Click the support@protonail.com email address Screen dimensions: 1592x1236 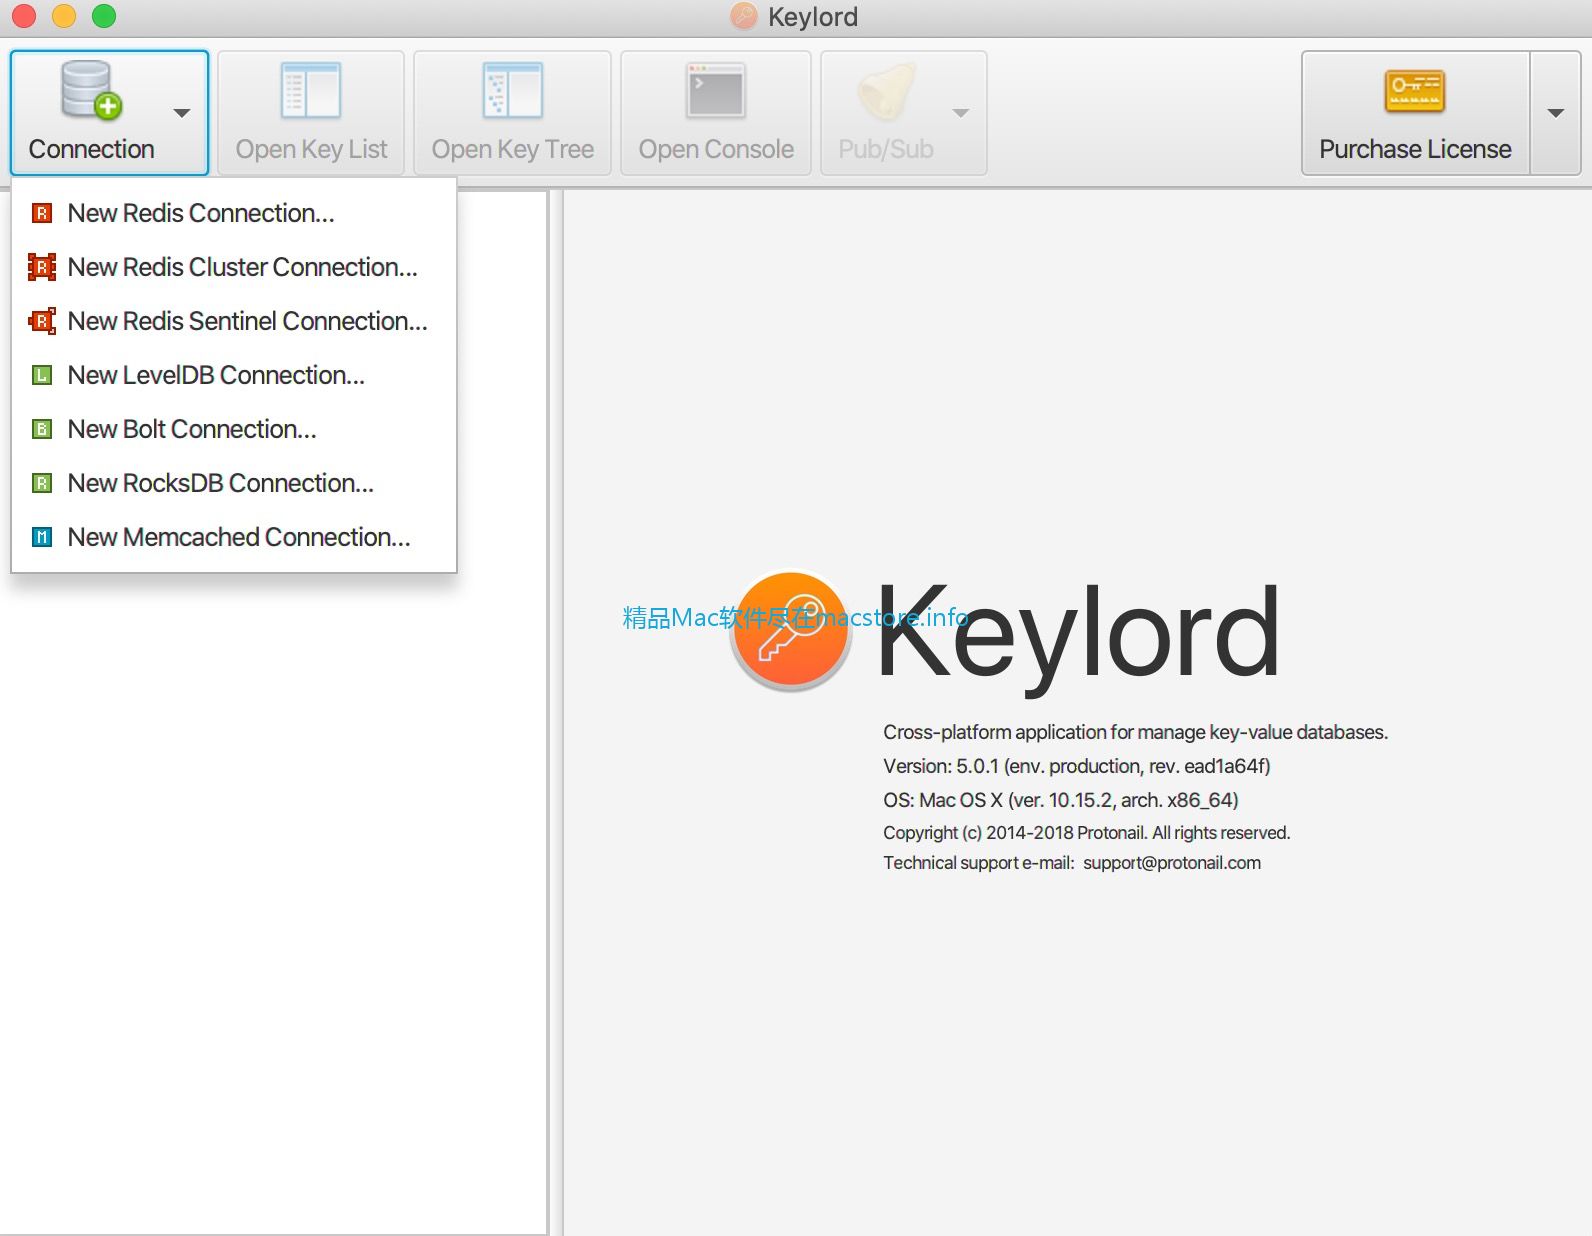[x=1172, y=863]
